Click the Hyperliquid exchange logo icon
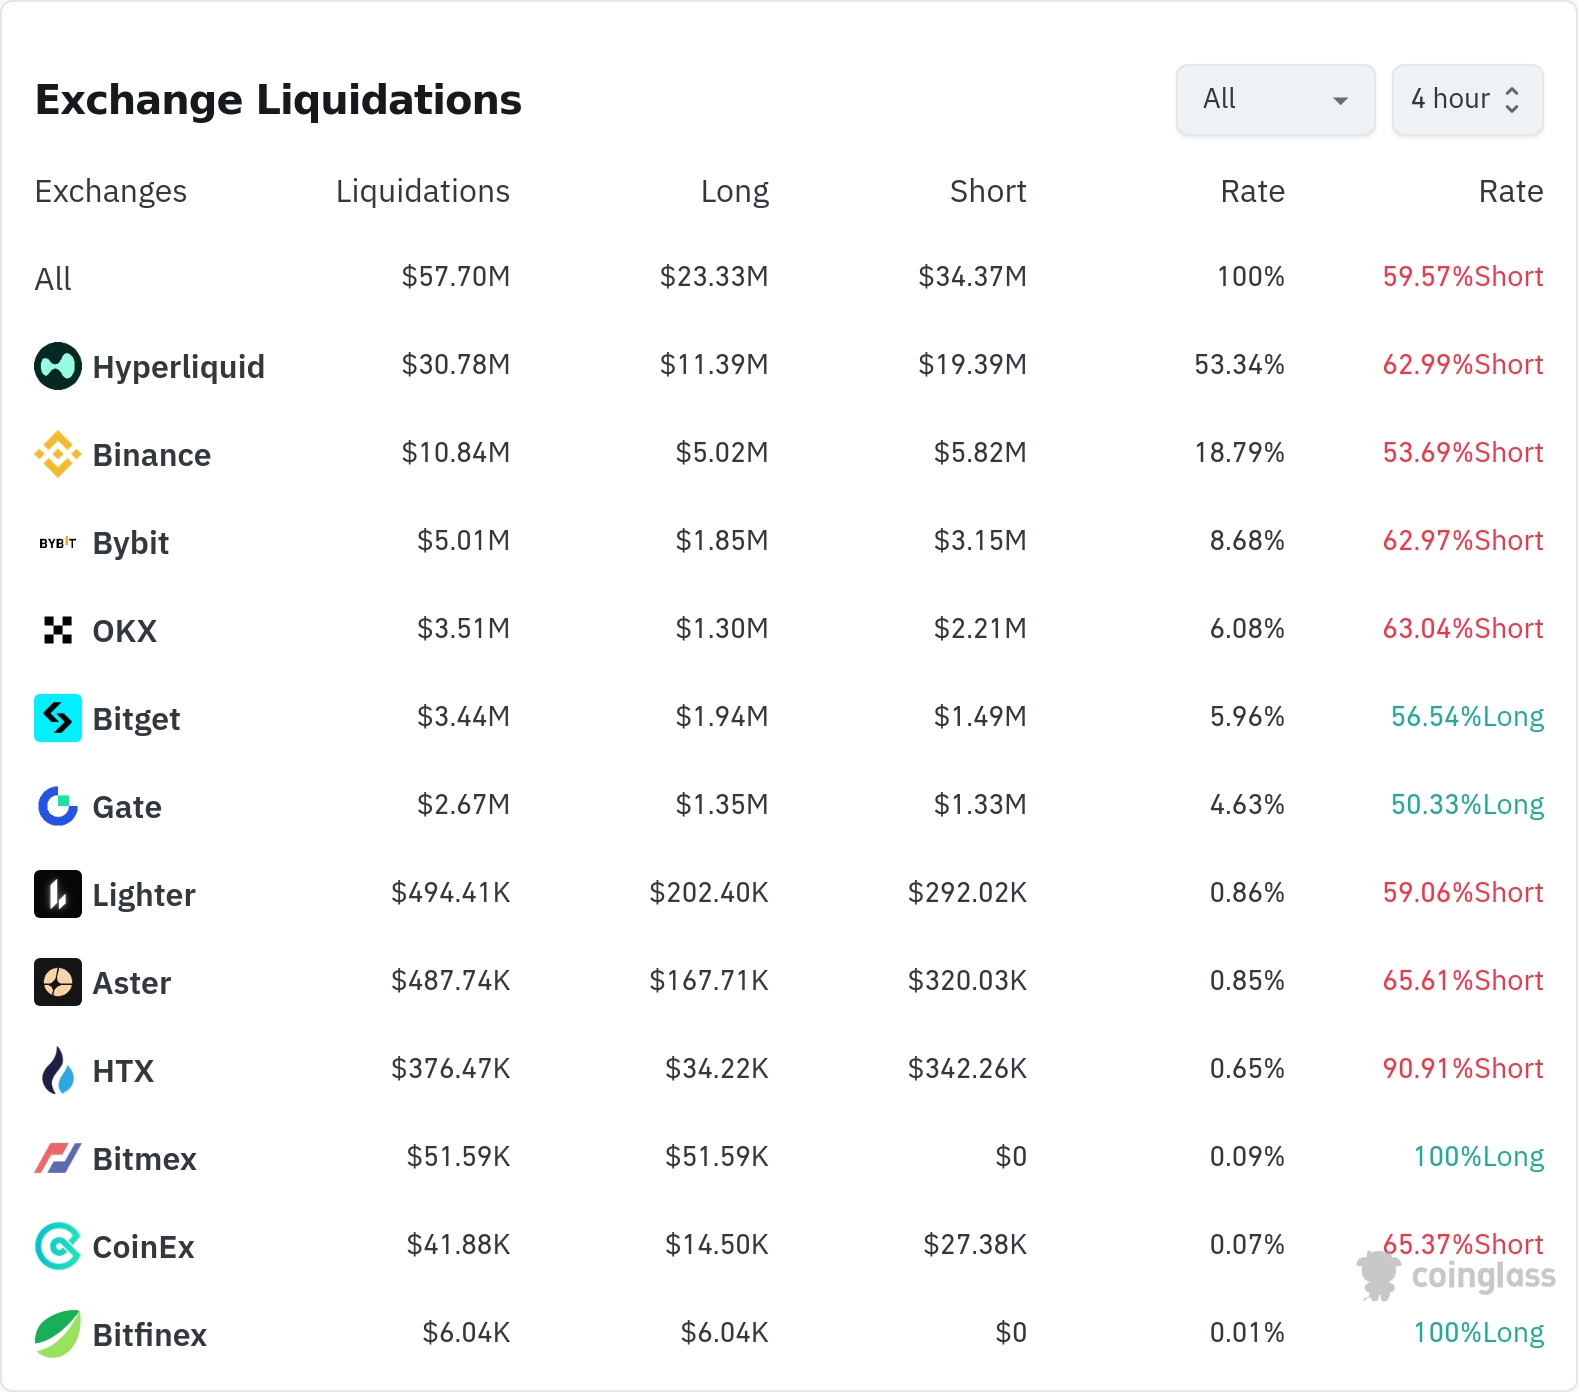 tap(58, 366)
